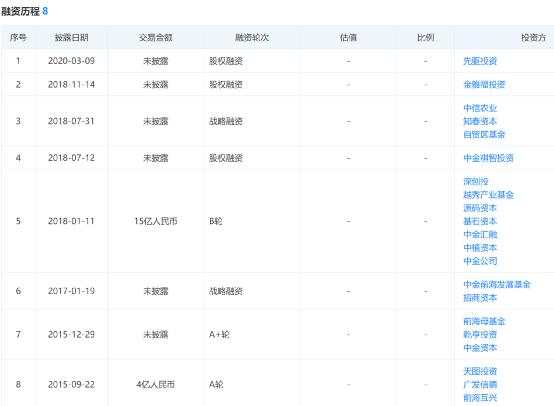Click the 15亿人民币 amount cell
Image resolution: width=554 pixels, height=406 pixels.
pos(155,221)
